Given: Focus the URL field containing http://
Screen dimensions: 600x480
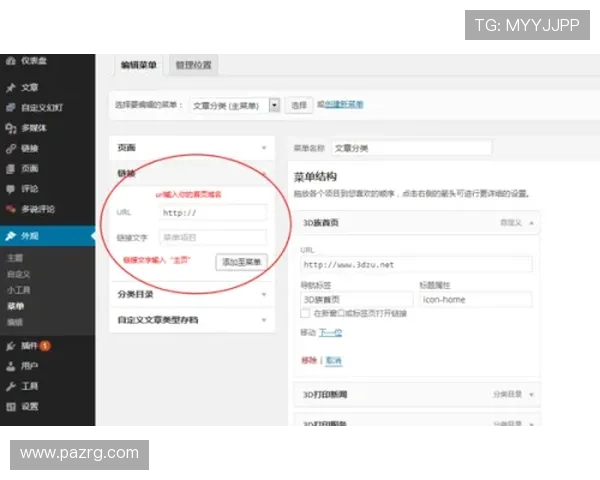Looking at the screenshot, I should tap(213, 213).
